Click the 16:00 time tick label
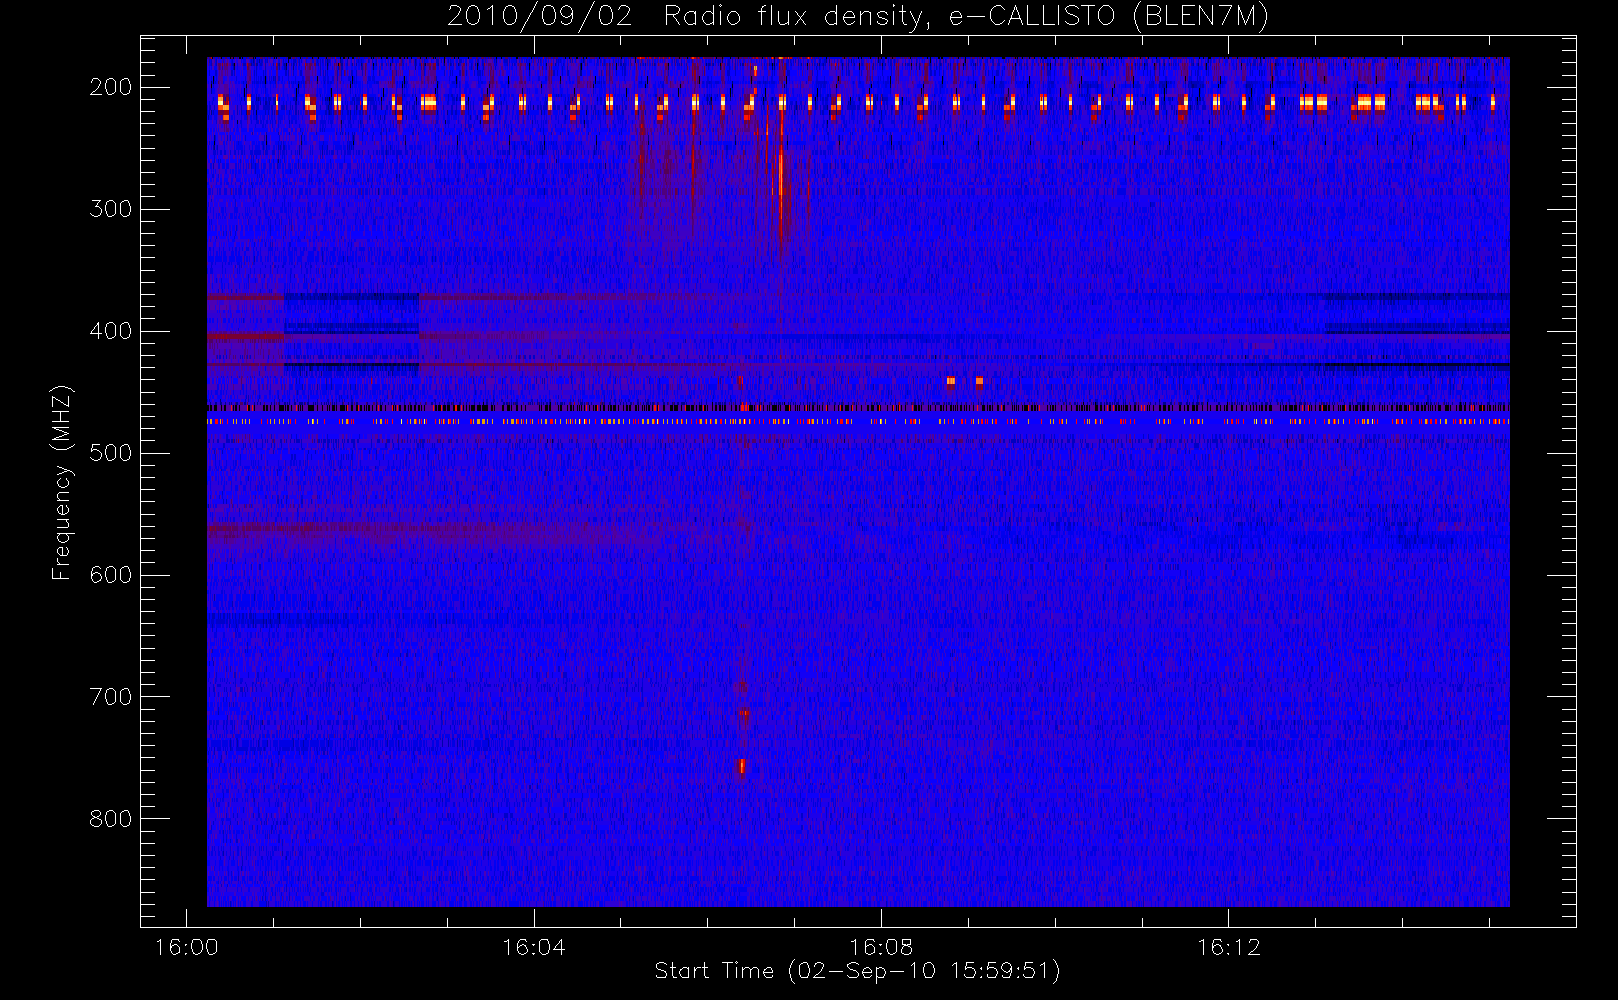The width and height of the screenshot is (1618, 1000). click(x=186, y=947)
